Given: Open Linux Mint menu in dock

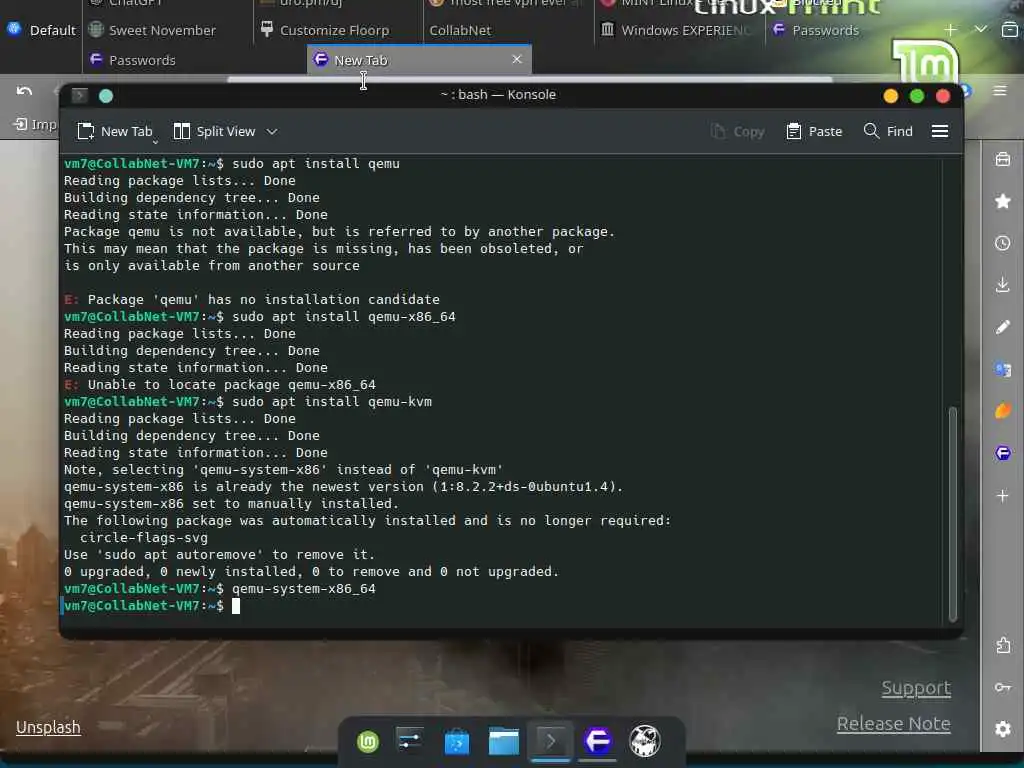Looking at the screenshot, I should coord(368,741).
